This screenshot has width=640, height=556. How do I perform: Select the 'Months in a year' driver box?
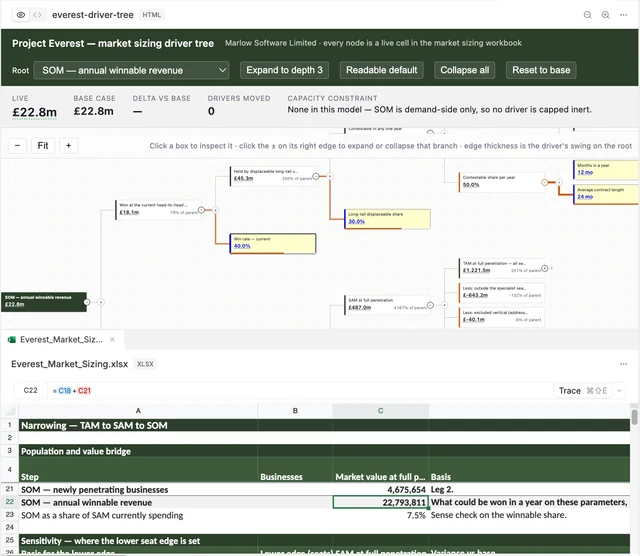click(606, 169)
